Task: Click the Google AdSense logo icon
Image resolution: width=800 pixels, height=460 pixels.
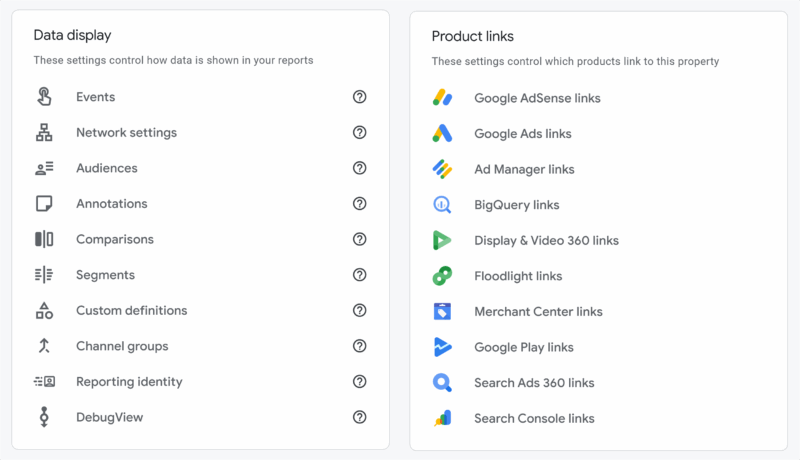Action: (x=442, y=98)
